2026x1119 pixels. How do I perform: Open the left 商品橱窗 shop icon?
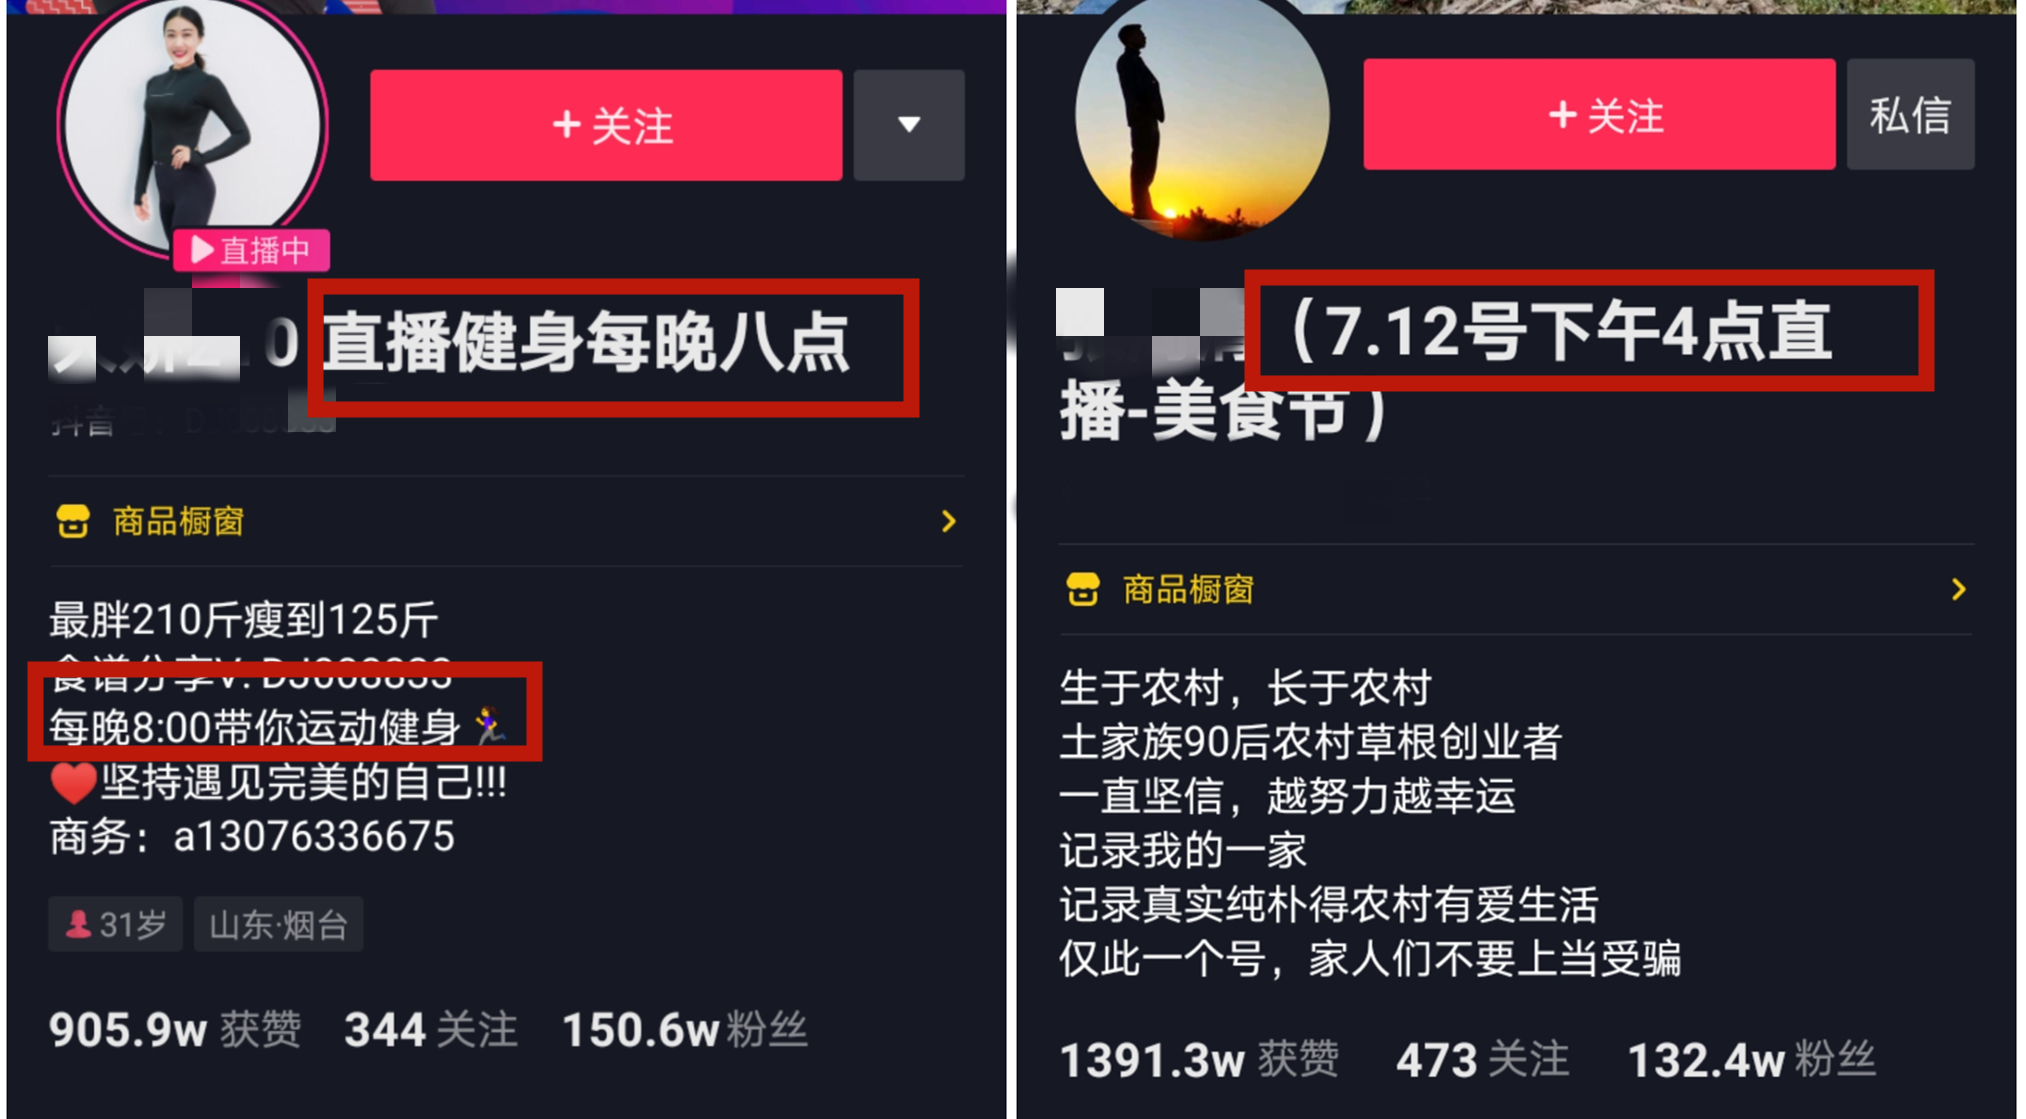(x=73, y=521)
